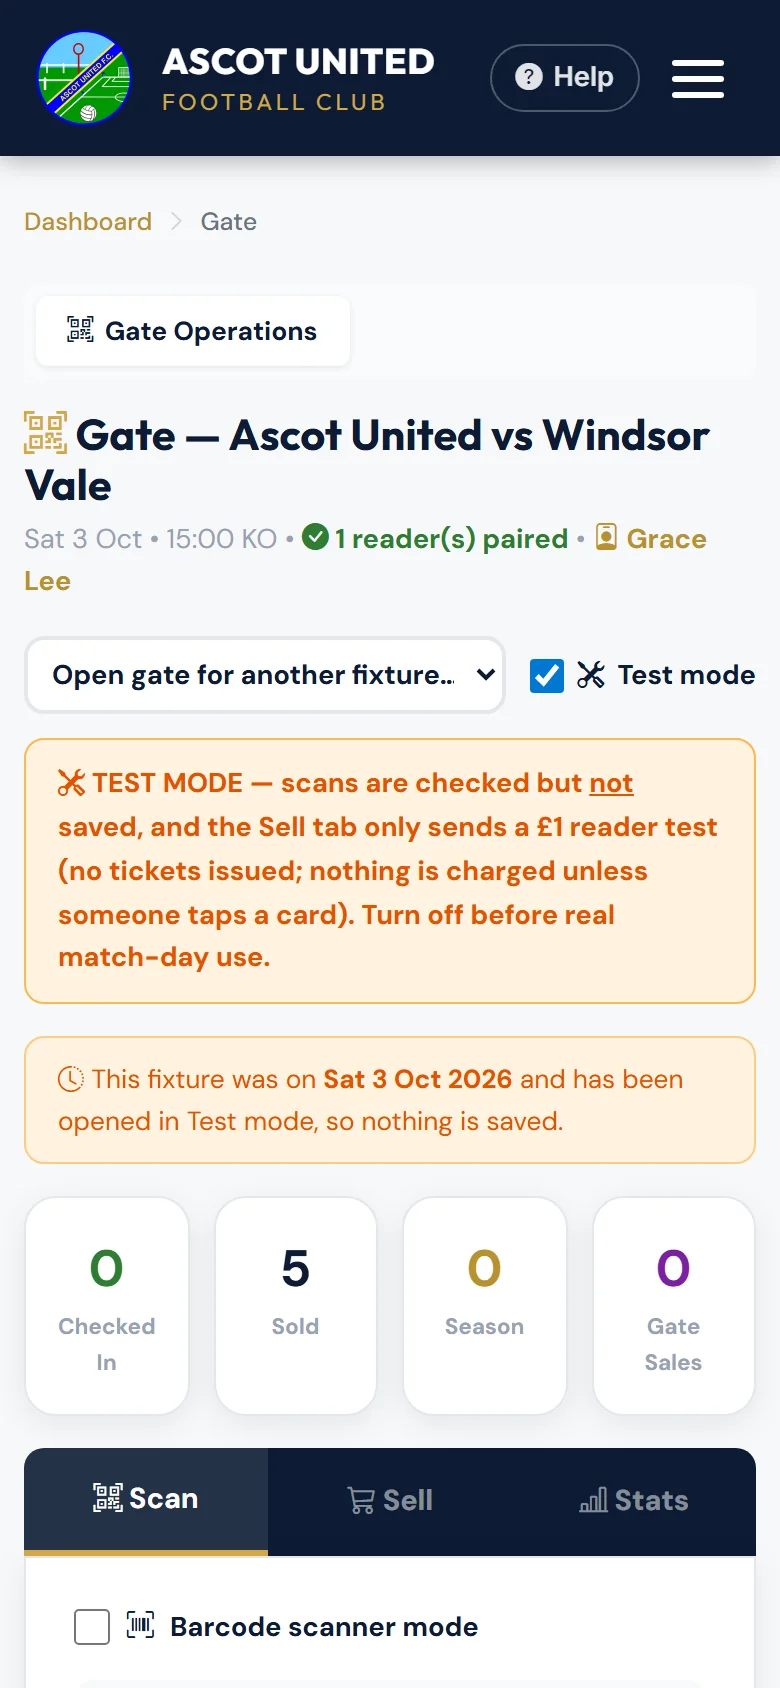Click the Sold count stat card

click(295, 1305)
